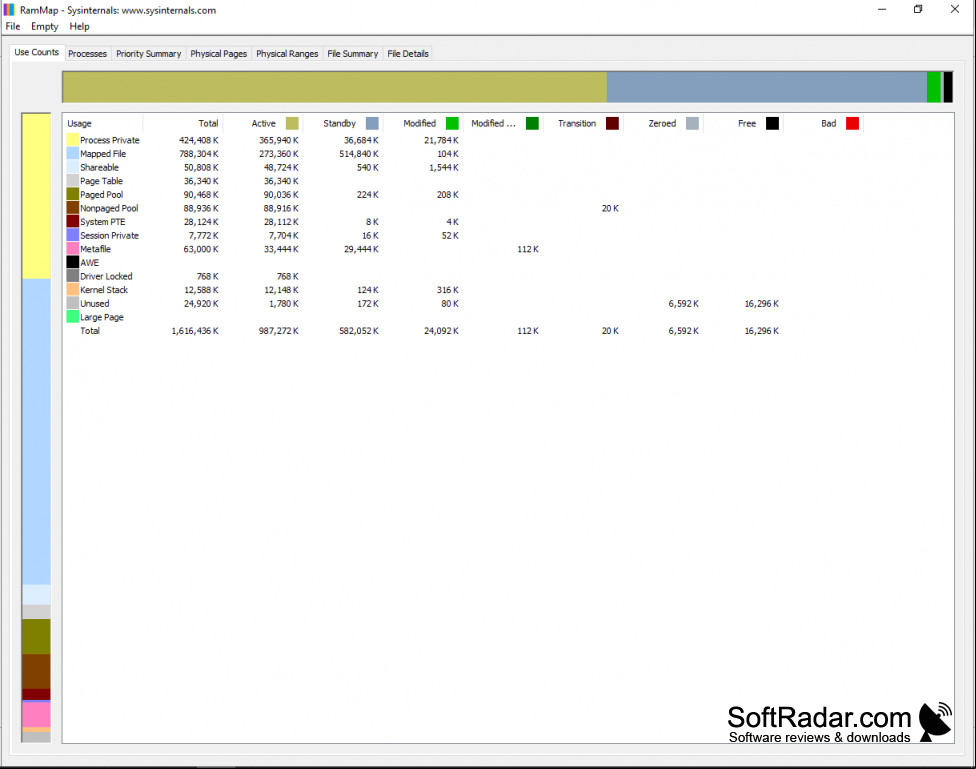This screenshot has width=976, height=769.
Task: Minimize the RamMap window
Action: pos(881,9)
